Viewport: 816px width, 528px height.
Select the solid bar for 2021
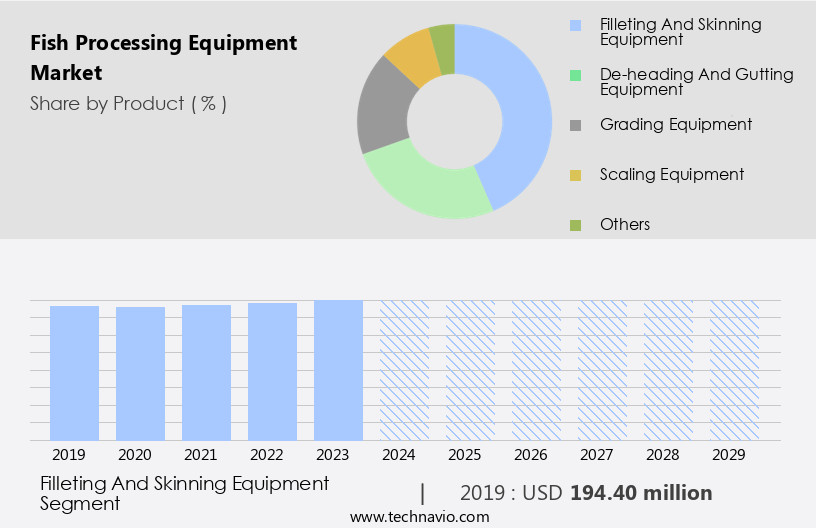206,372
